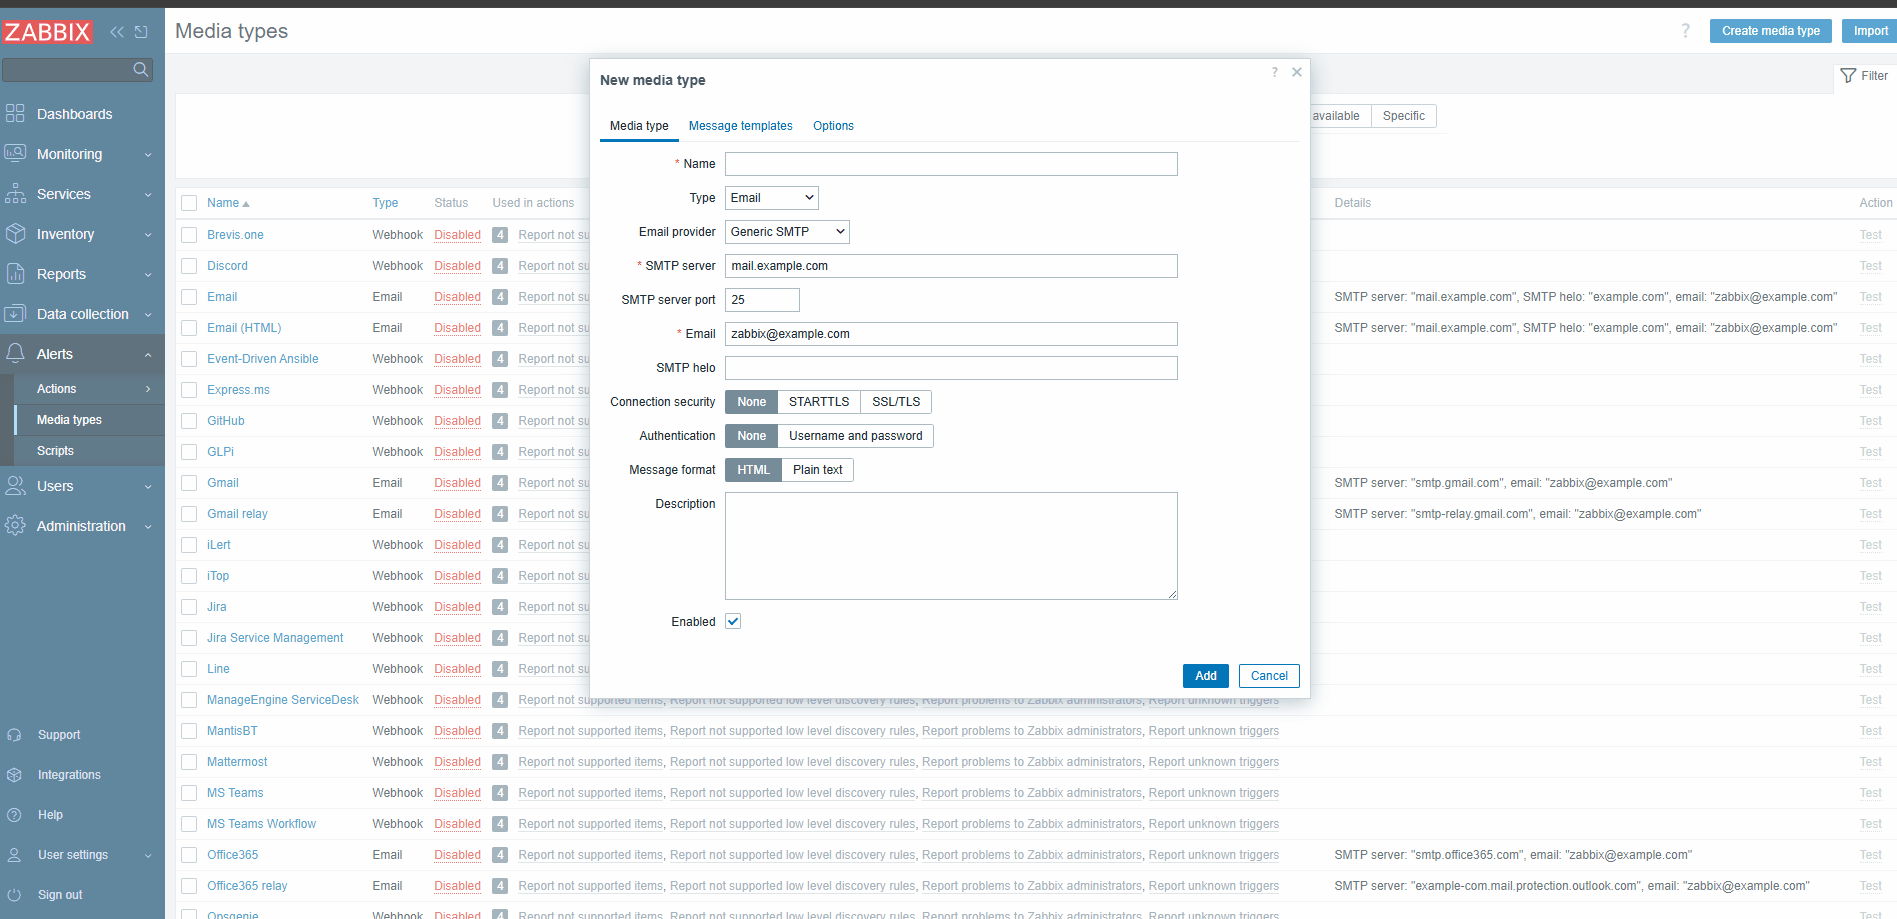Open Scripts in Alerts submenu
The width and height of the screenshot is (1897, 919).
coord(55,451)
